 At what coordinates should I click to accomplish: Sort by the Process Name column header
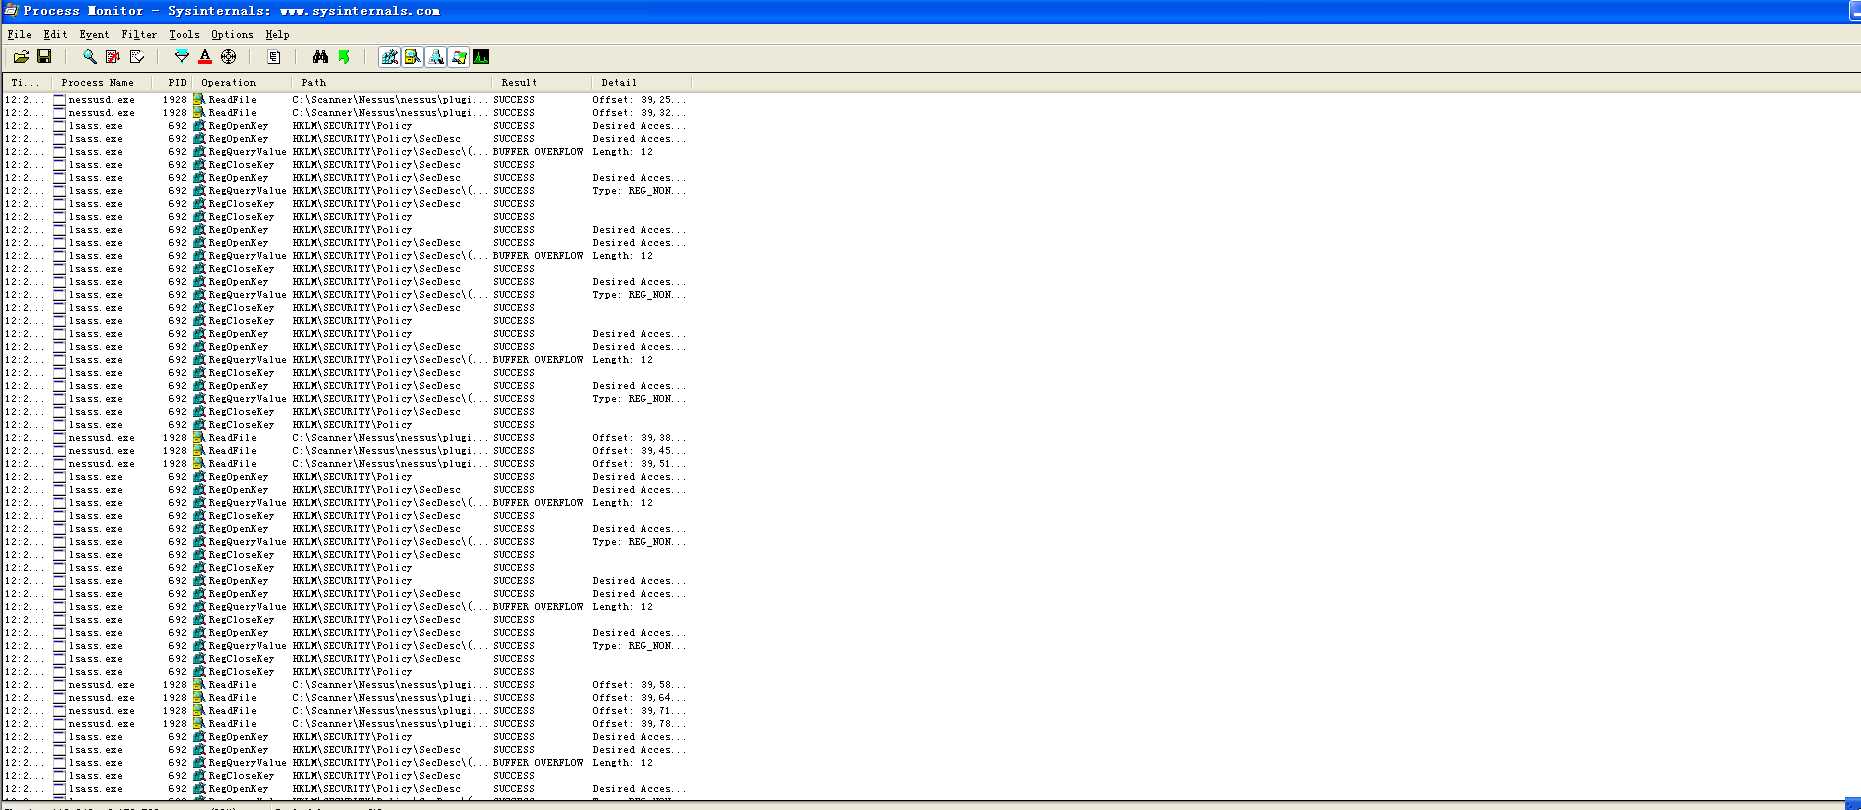click(x=101, y=83)
